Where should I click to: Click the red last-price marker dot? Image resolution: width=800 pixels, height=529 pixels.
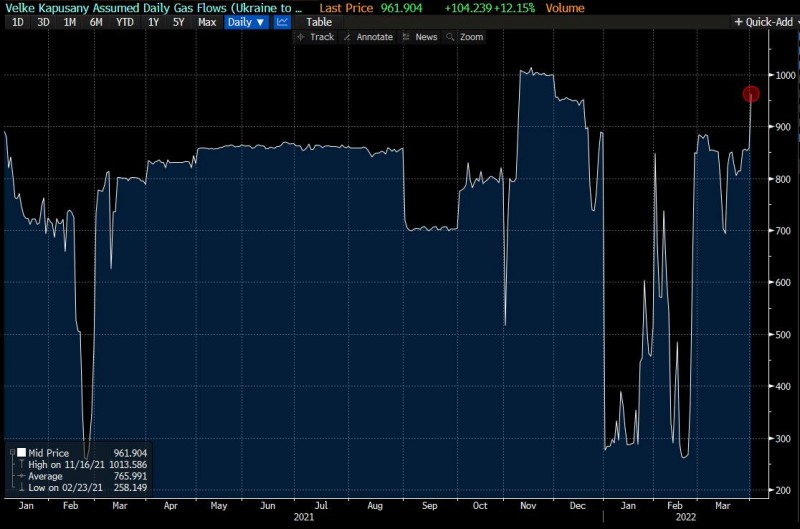(x=751, y=95)
